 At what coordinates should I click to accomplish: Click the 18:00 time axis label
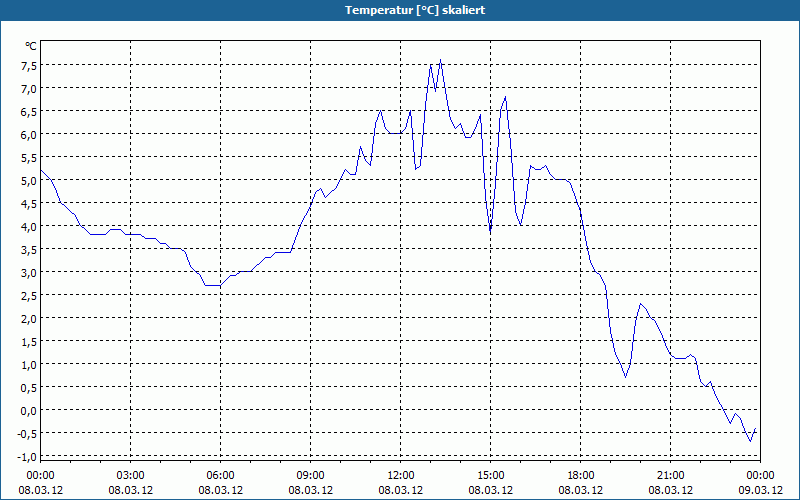(x=581, y=476)
